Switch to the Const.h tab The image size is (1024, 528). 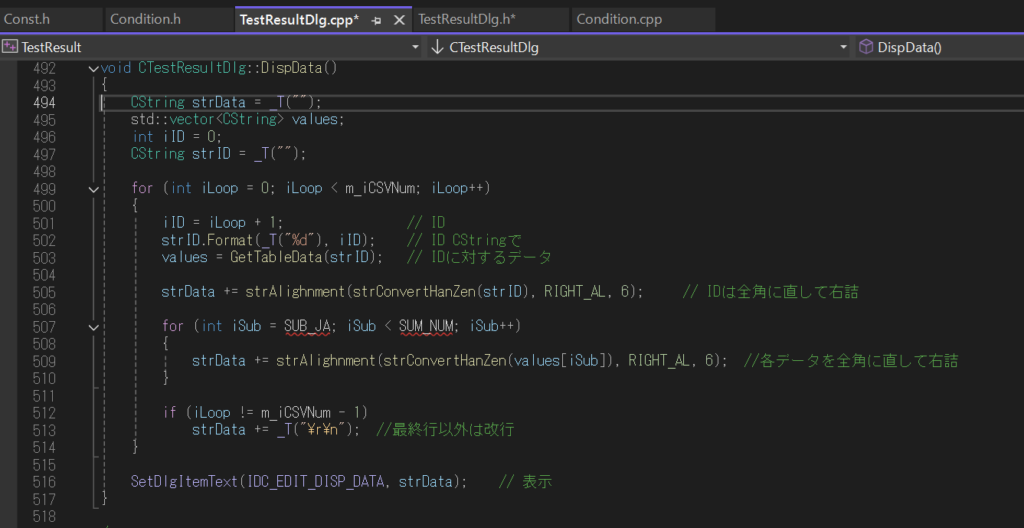pyautogui.click(x=27, y=20)
